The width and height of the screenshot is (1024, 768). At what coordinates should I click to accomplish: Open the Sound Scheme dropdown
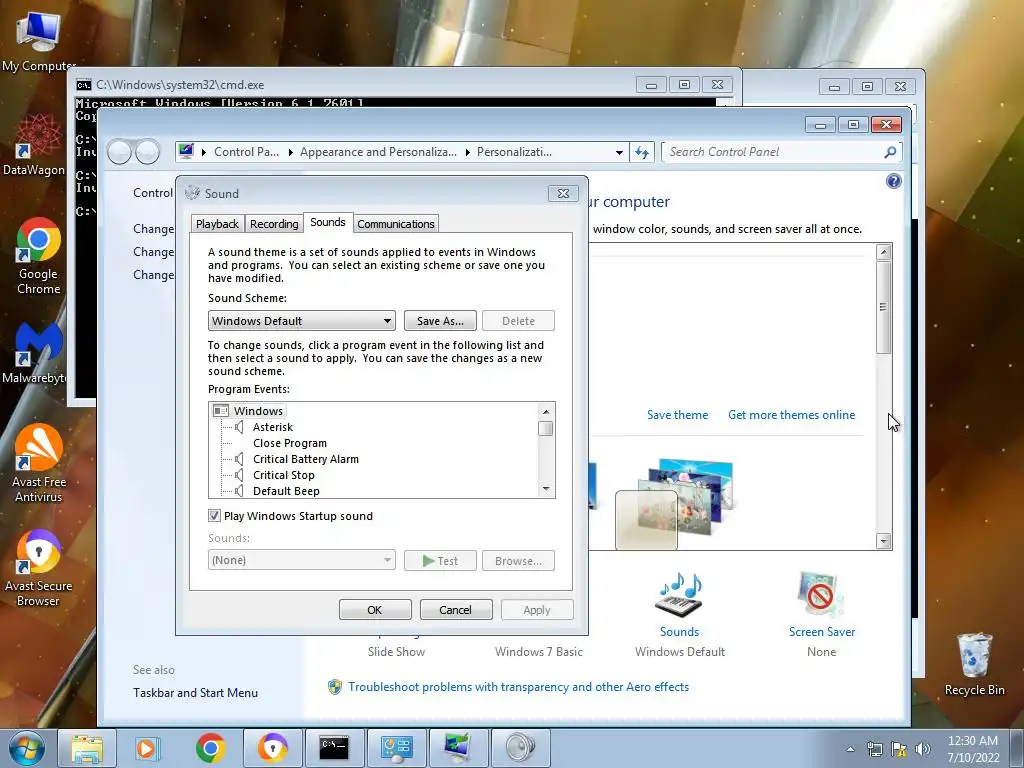tap(302, 321)
